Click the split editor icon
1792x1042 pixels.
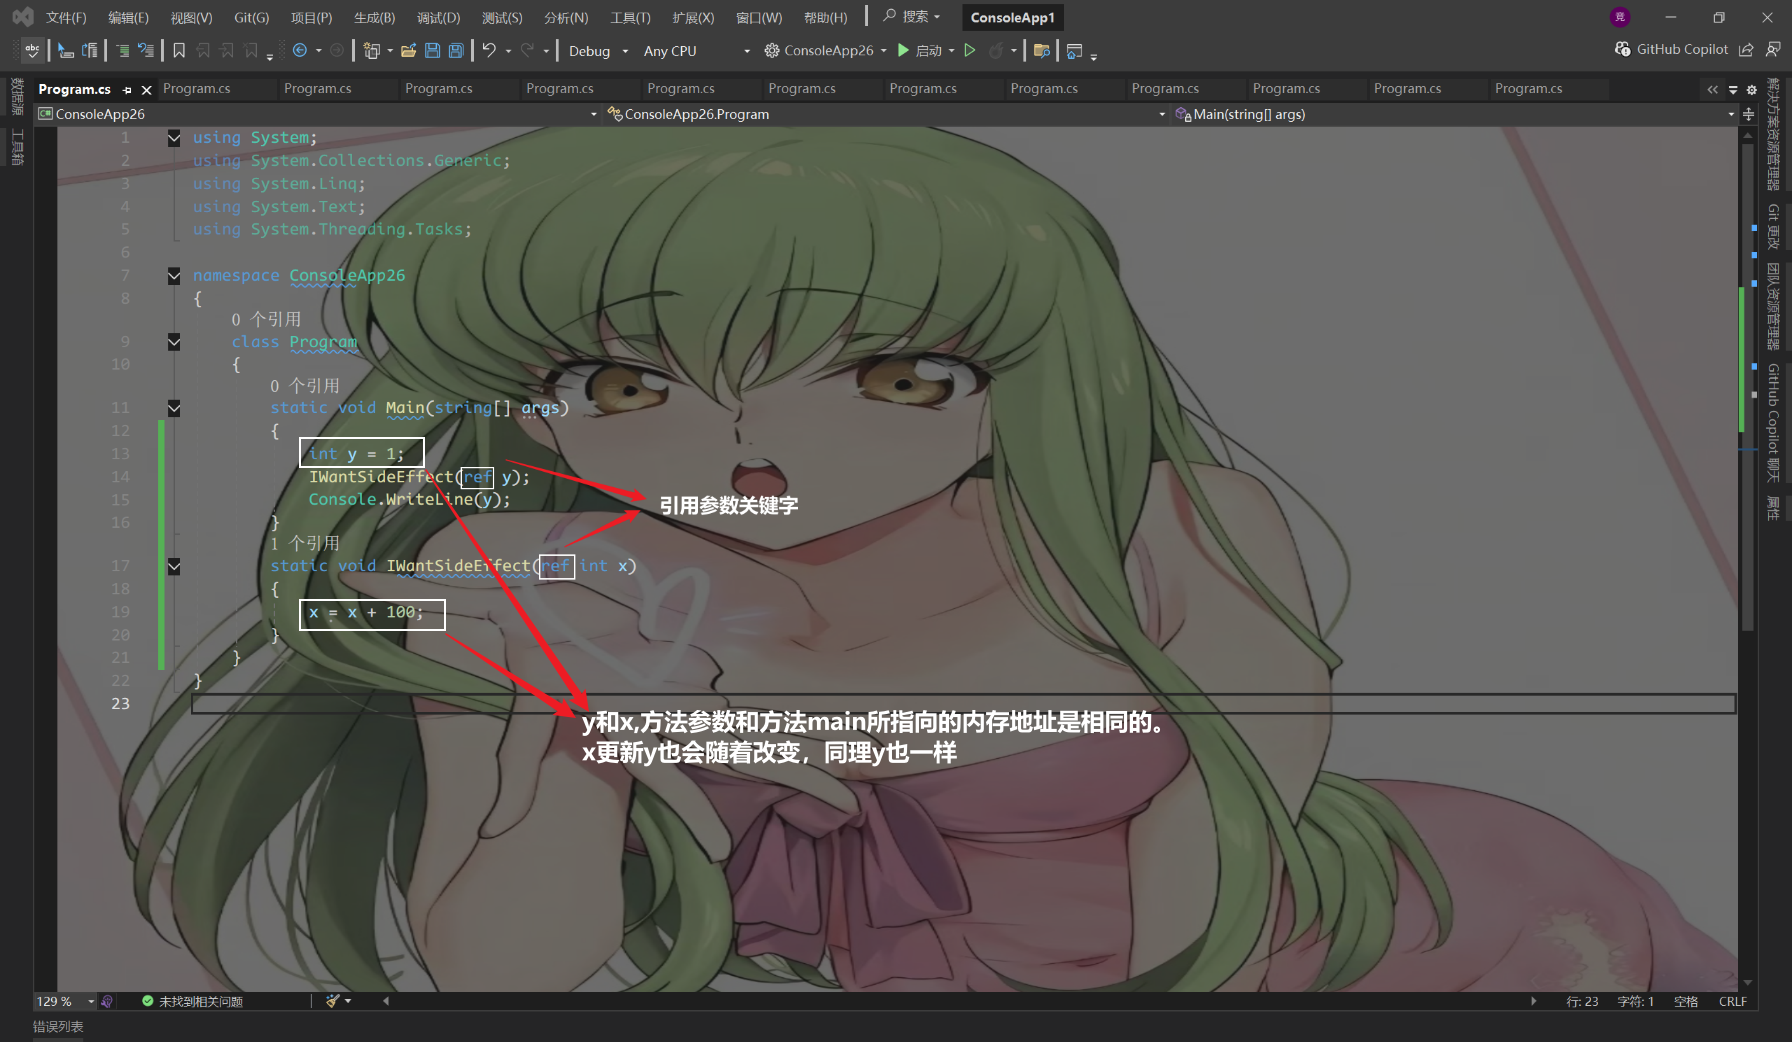tap(1748, 114)
